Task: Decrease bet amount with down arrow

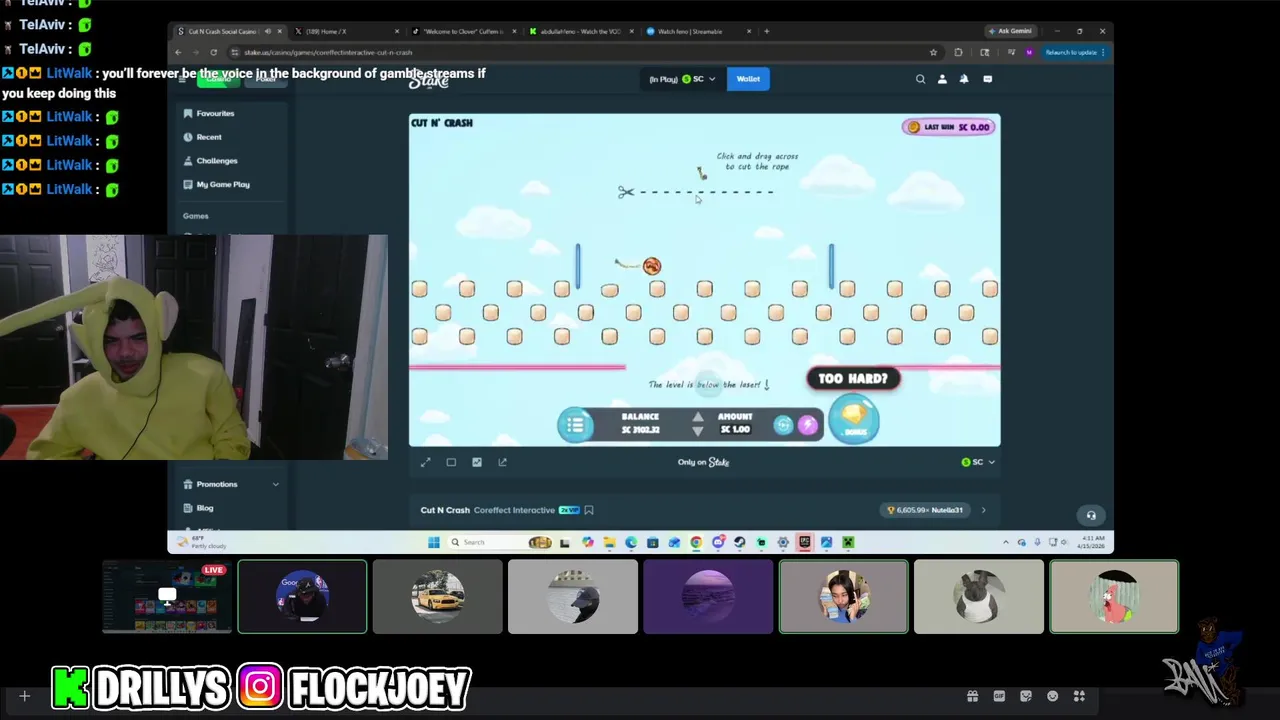Action: [698, 431]
